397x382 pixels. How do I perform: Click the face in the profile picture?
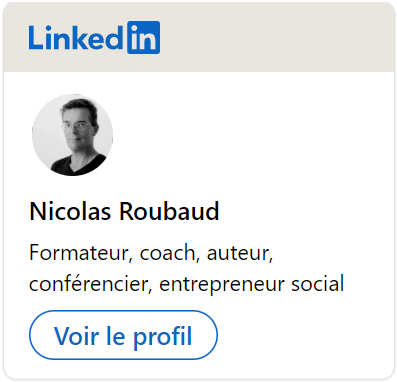coord(76,127)
